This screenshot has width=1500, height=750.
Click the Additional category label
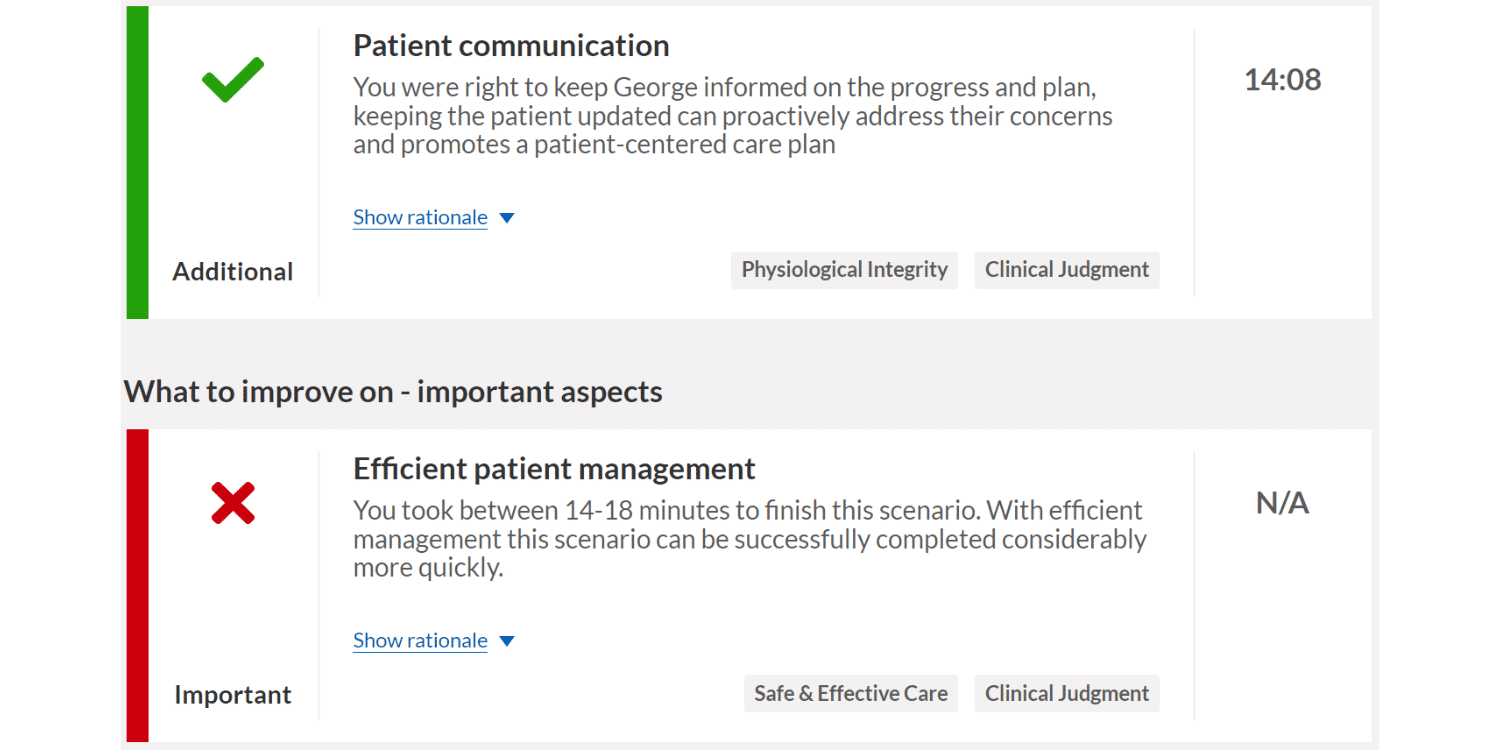[x=233, y=272]
